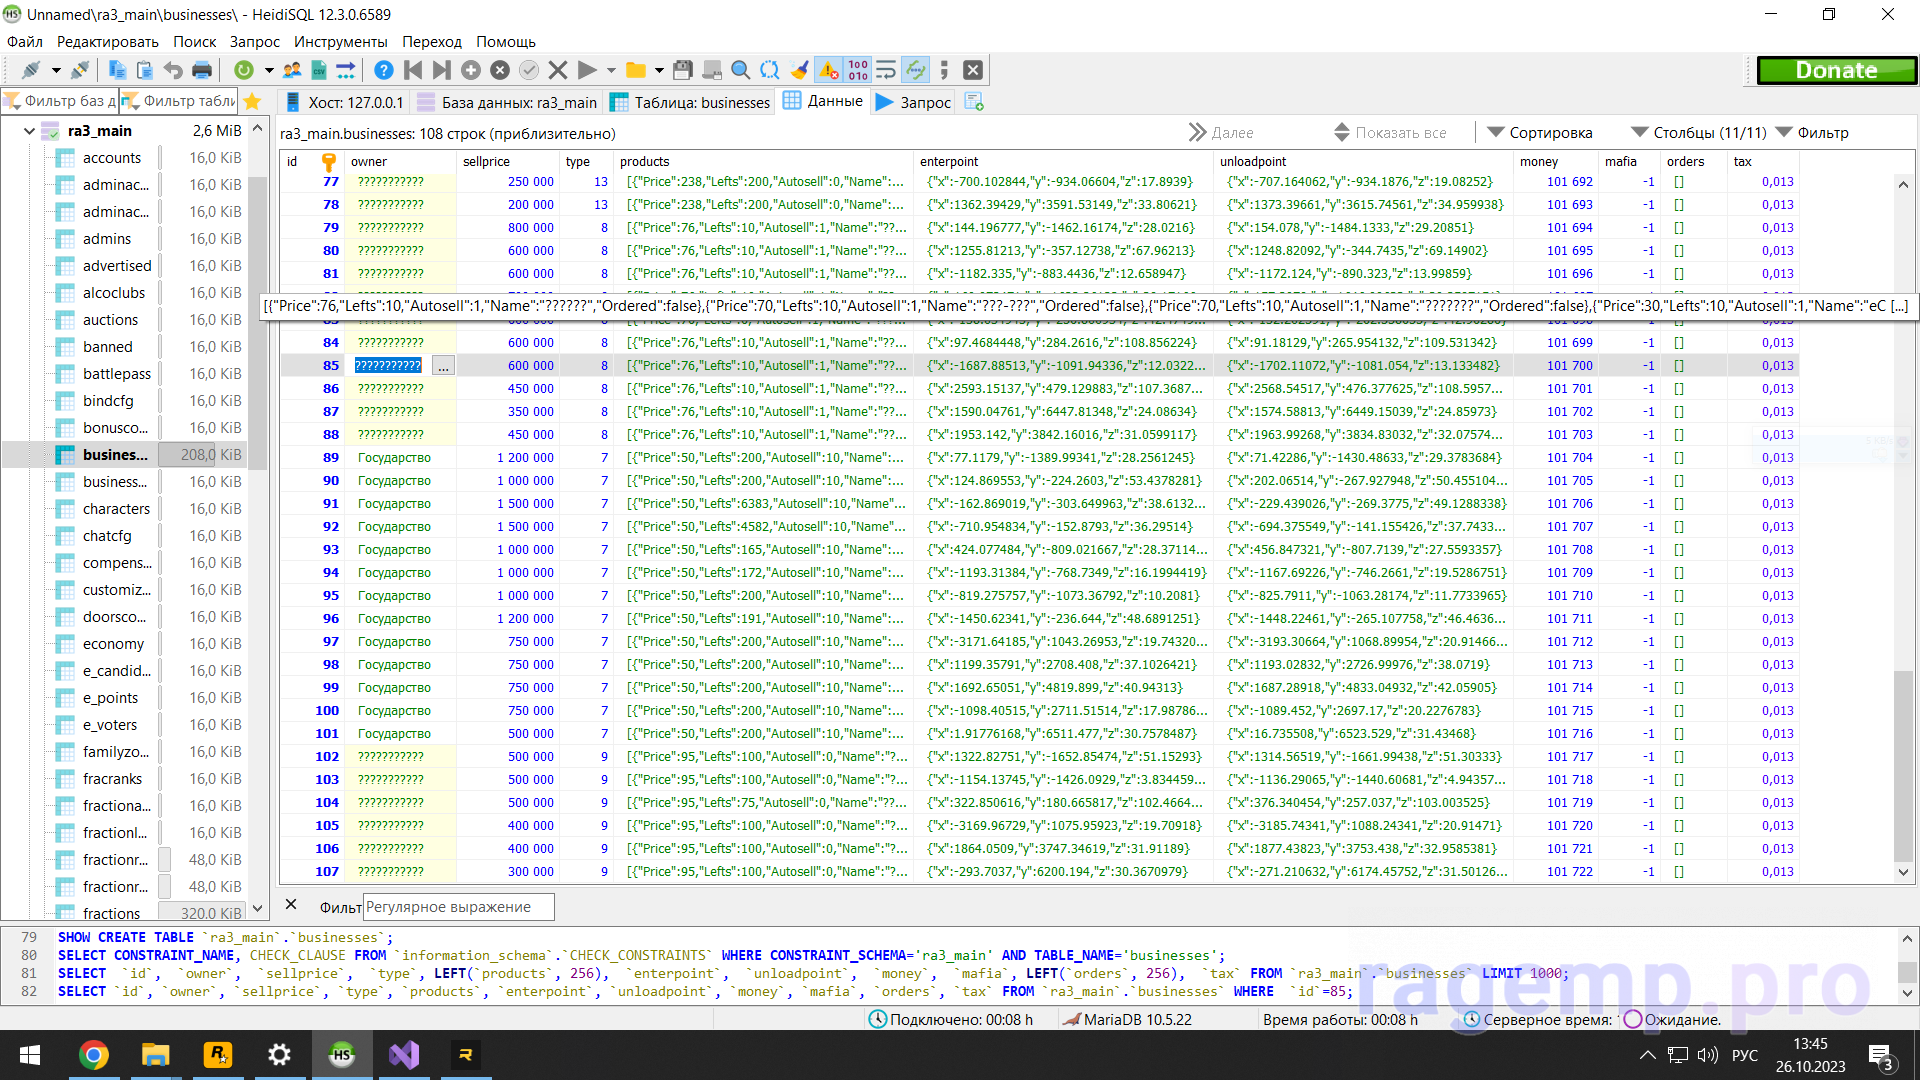The height and width of the screenshot is (1080, 1920).
Task: Click the magnifier search text icon
Action: click(740, 70)
